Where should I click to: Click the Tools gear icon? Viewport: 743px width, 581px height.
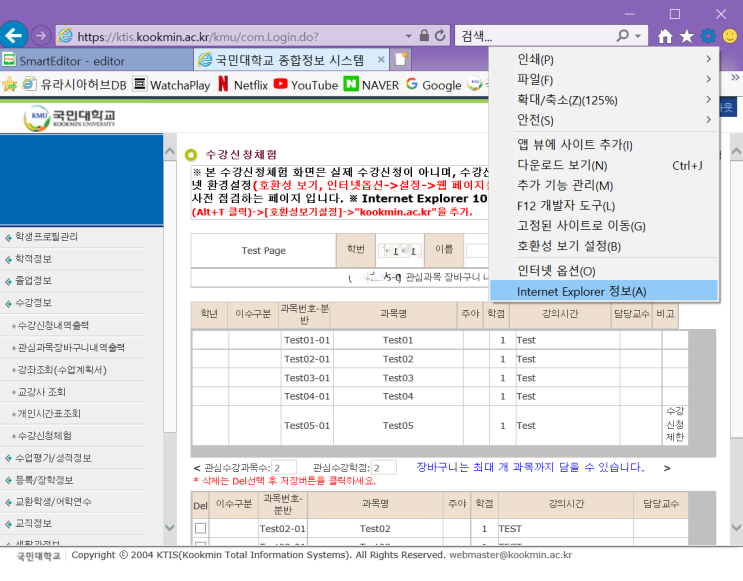click(708, 36)
